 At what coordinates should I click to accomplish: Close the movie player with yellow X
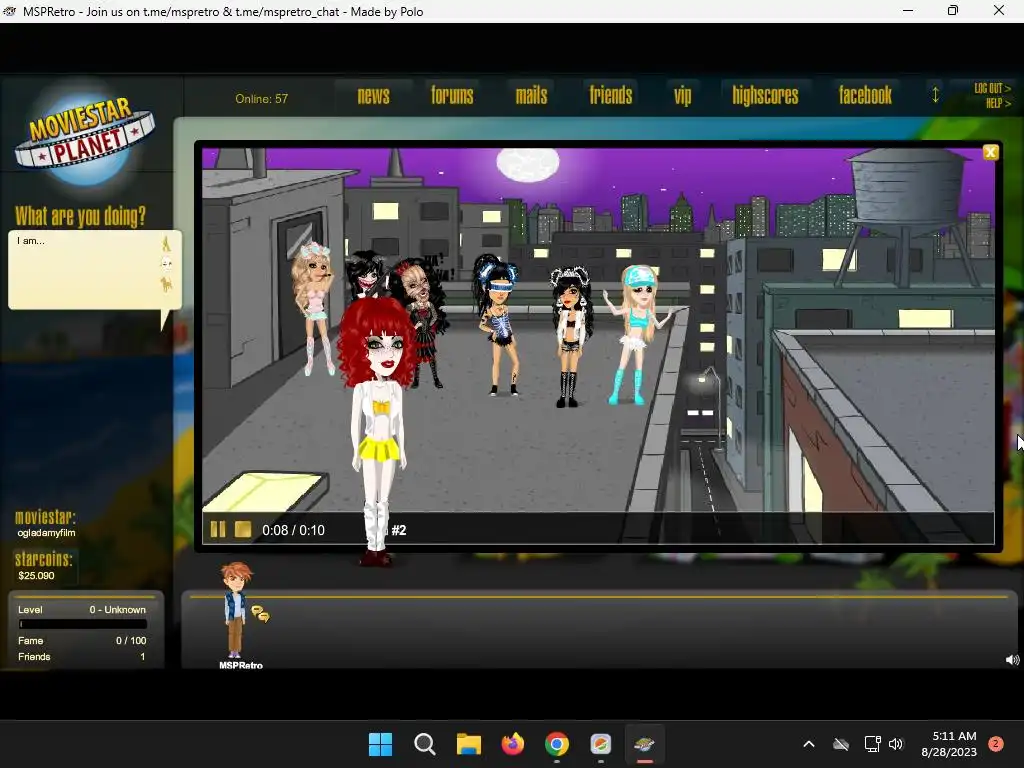pyautogui.click(x=990, y=152)
